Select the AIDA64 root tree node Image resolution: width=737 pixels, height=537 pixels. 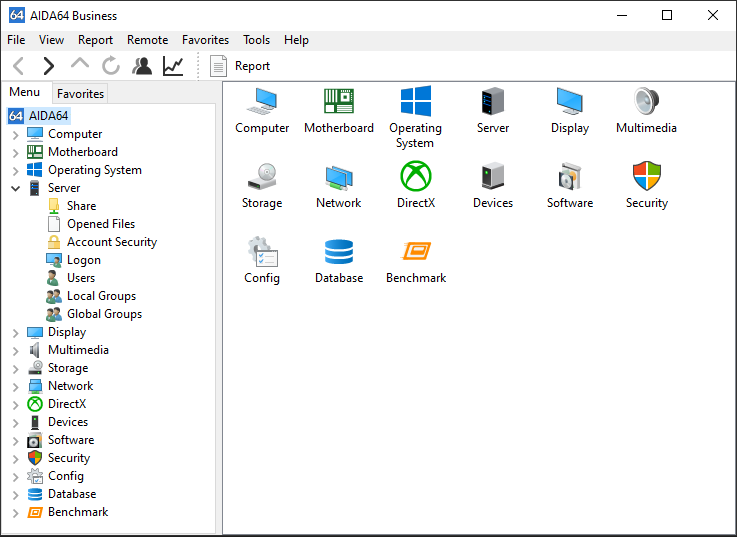(x=39, y=116)
